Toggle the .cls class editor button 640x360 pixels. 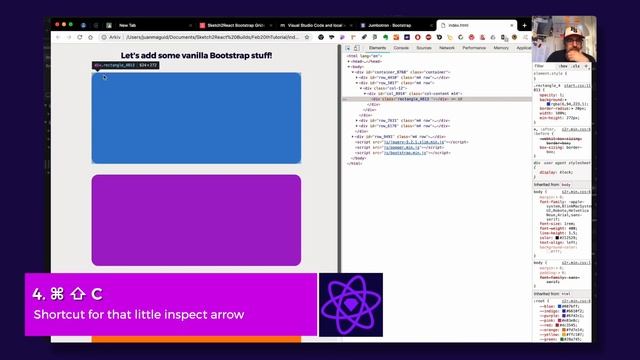point(576,66)
